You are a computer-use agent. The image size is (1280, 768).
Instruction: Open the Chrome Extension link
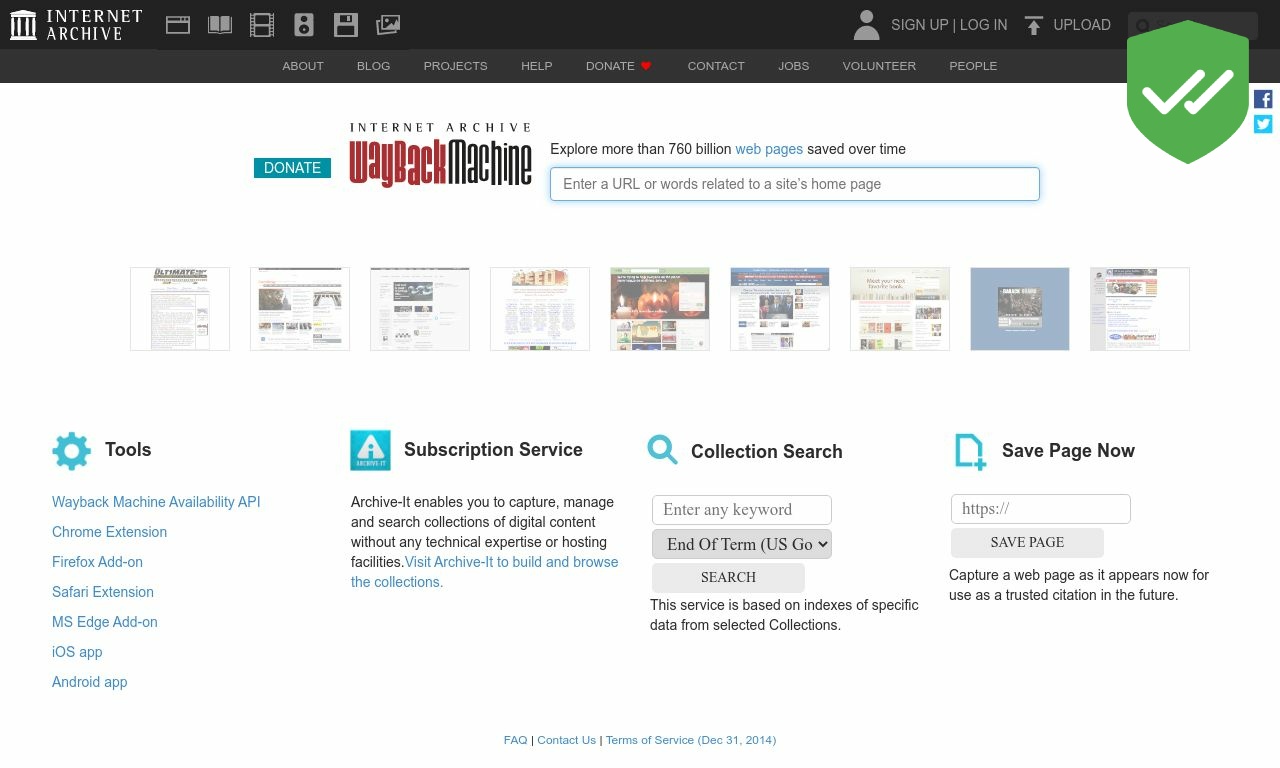(x=109, y=532)
